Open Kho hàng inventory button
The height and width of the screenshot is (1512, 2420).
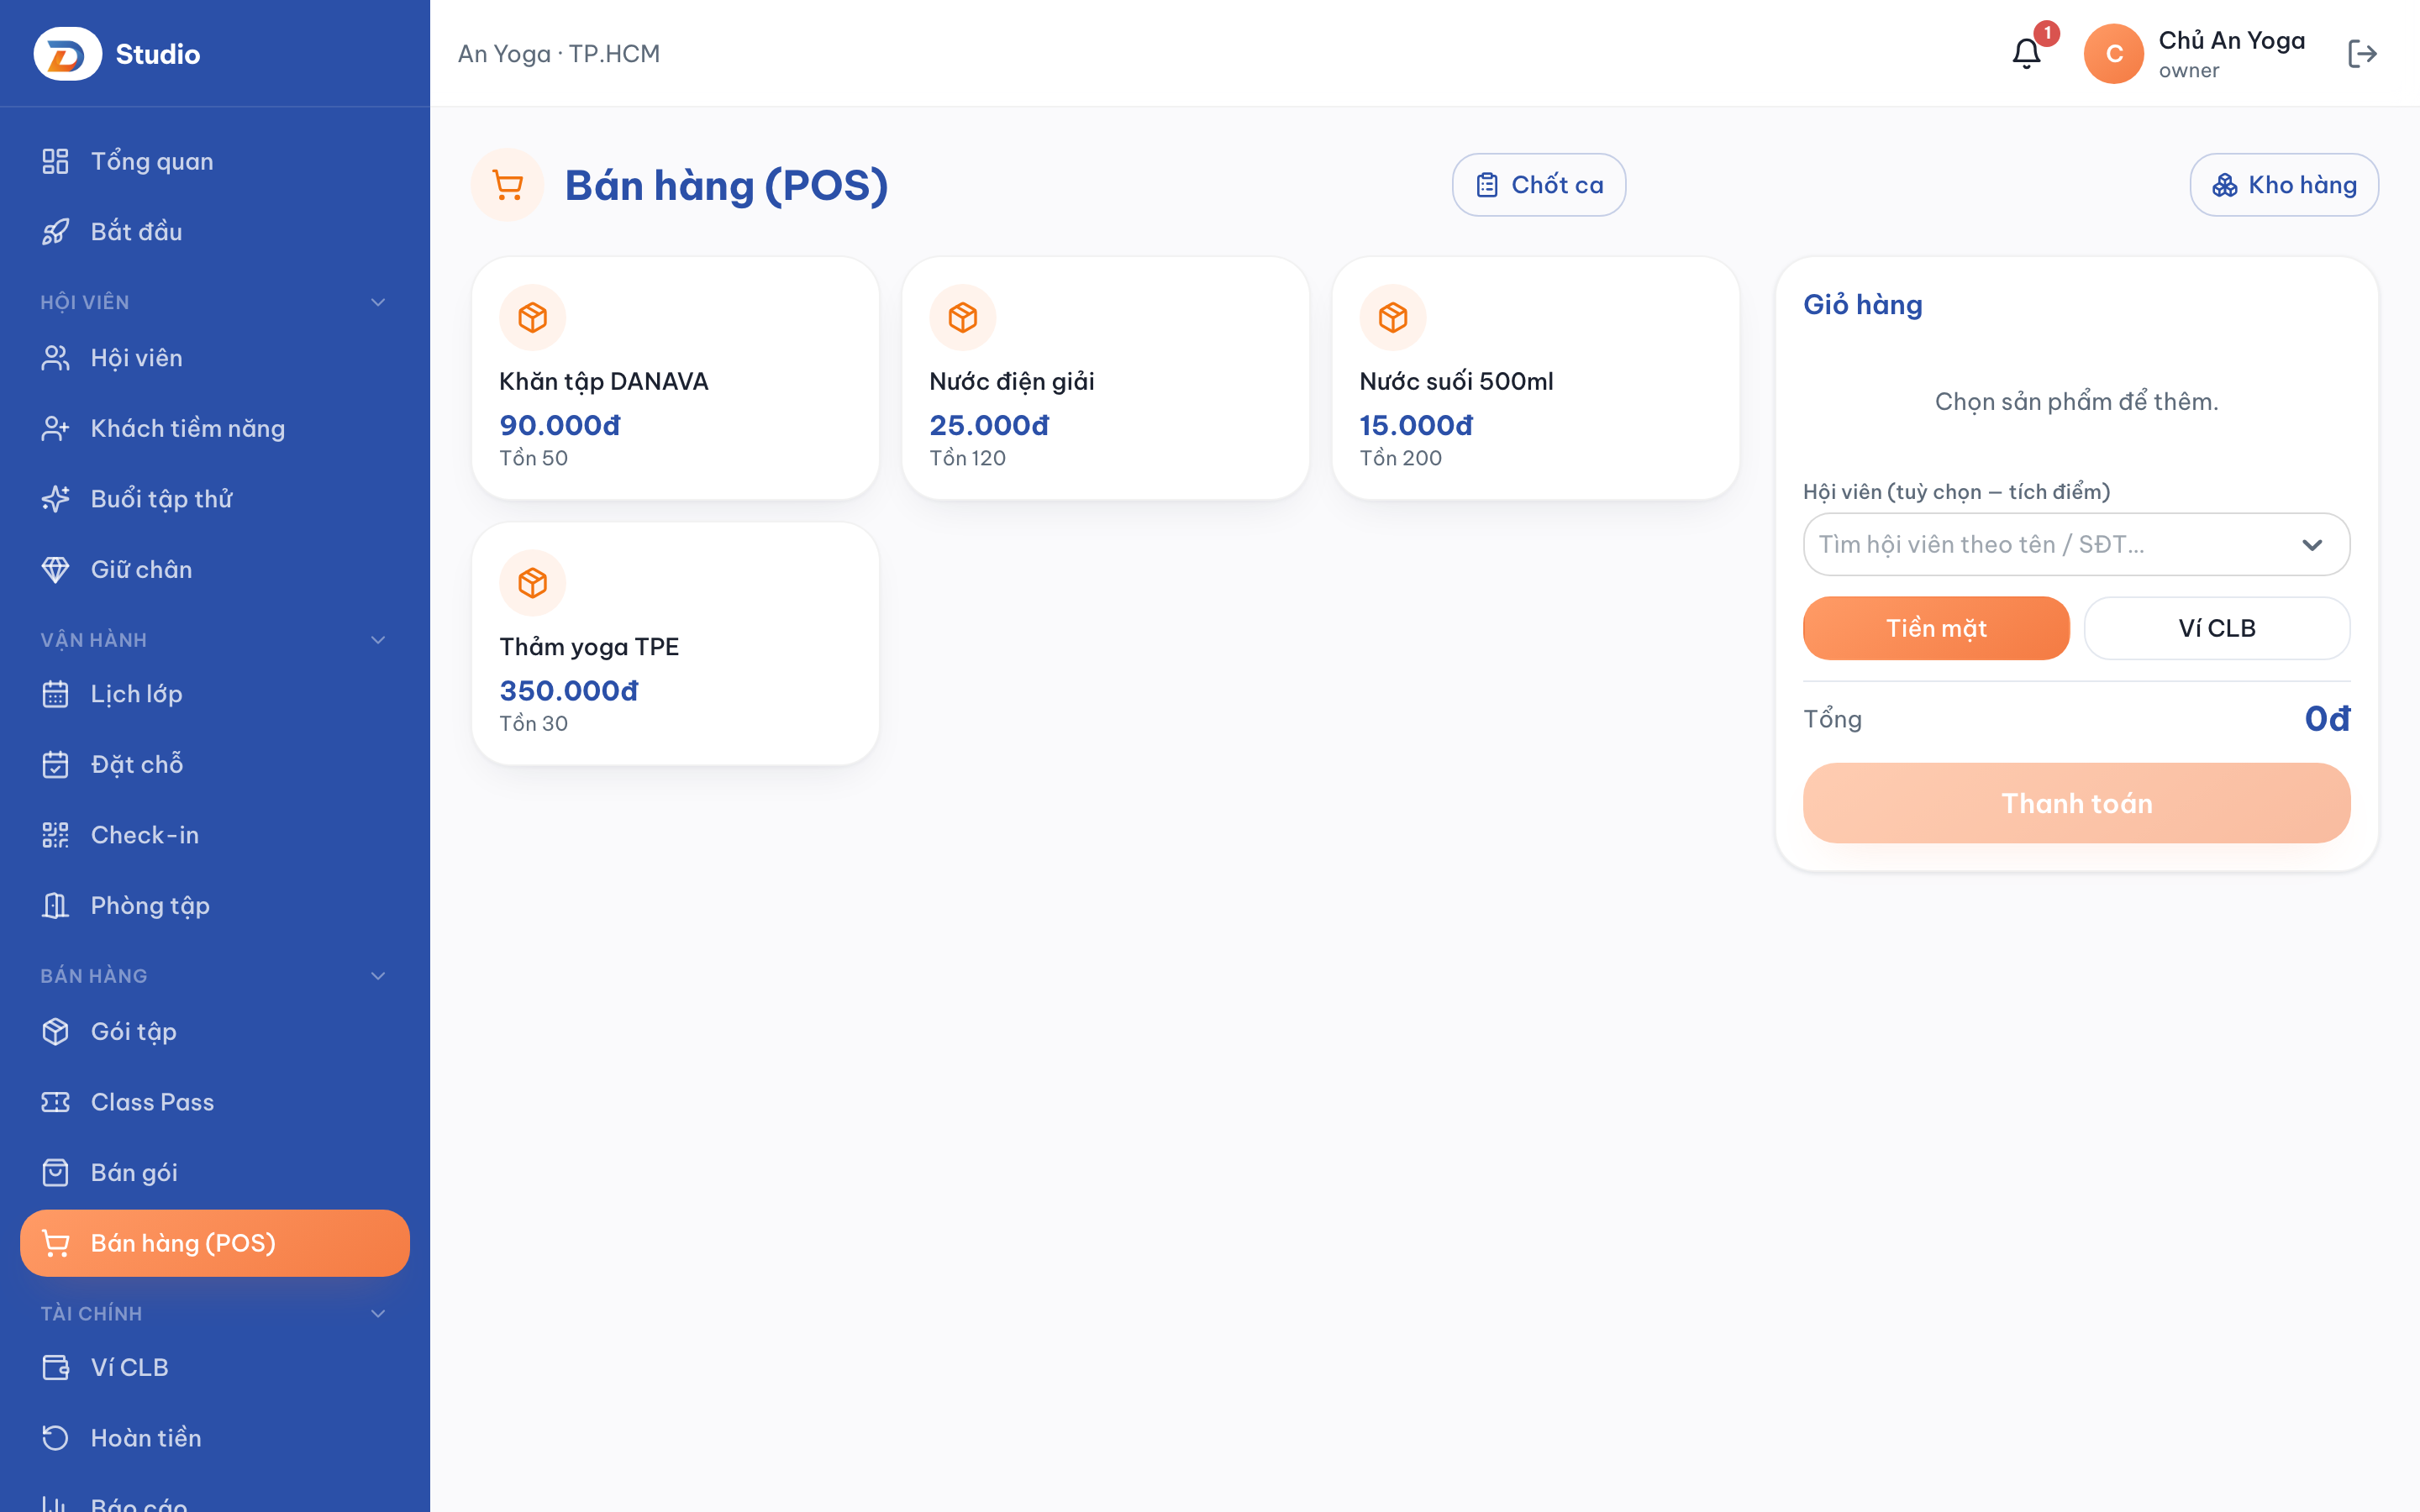click(x=2283, y=185)
